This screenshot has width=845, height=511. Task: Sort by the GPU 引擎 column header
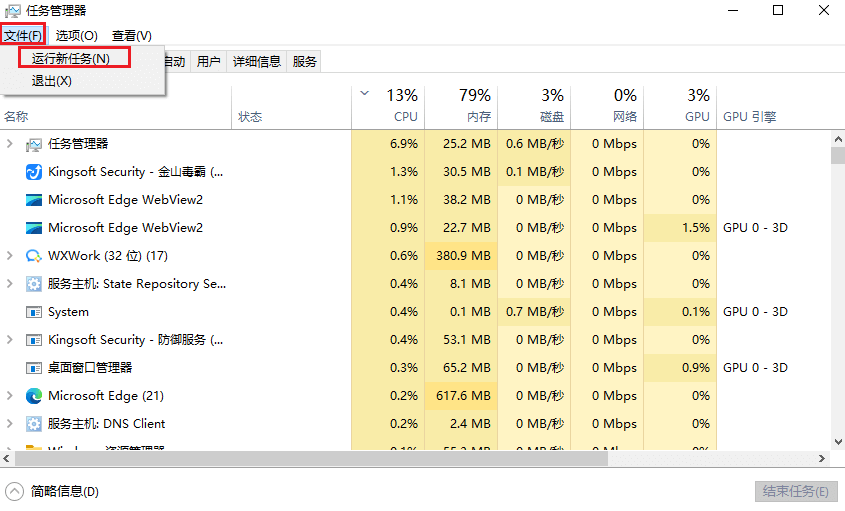click(x=749, y=116)
